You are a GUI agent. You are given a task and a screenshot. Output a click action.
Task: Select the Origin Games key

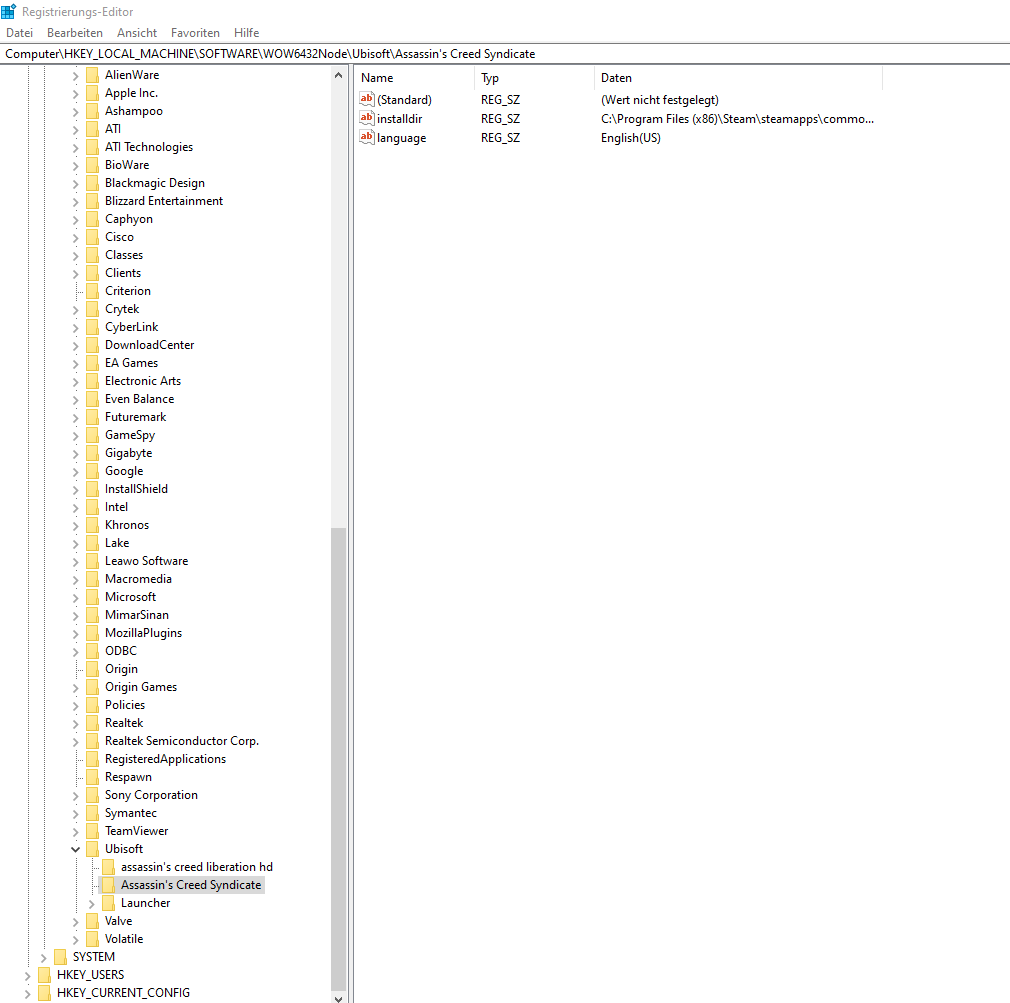coord(140,687)
